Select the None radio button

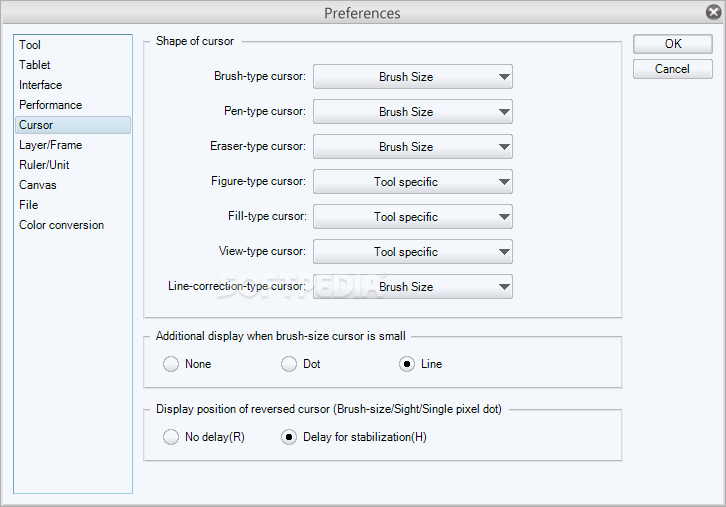(171, 364)
